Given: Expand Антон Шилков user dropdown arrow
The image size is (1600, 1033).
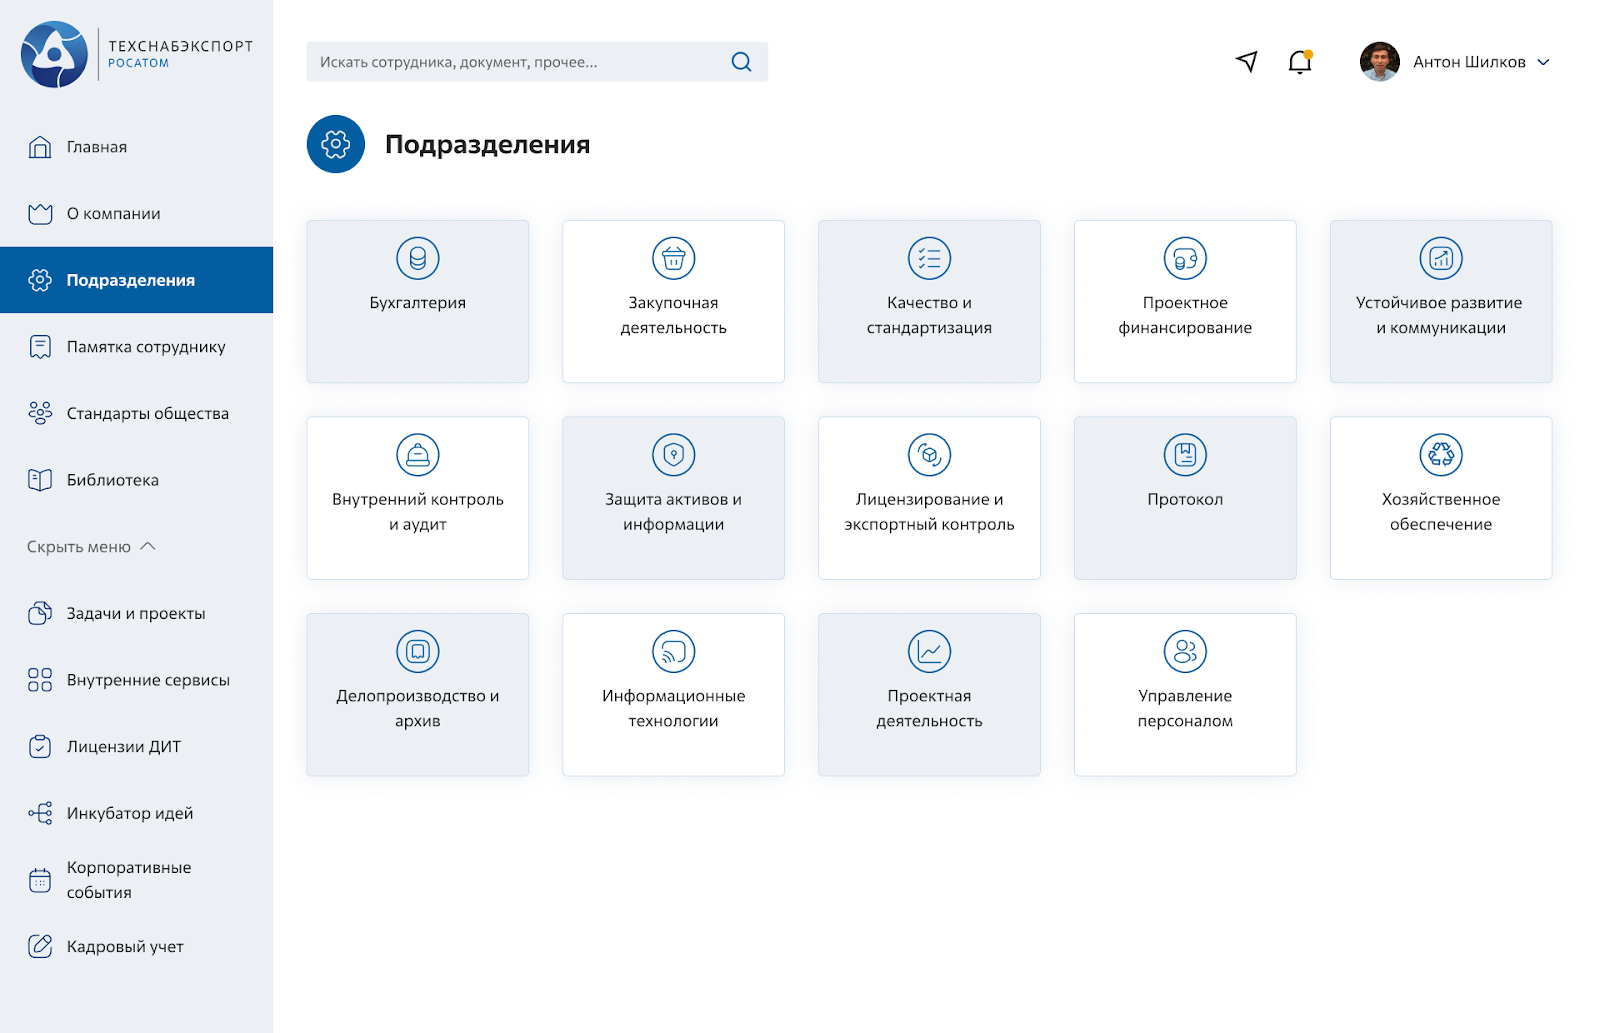Looking at the screenshot, I should pos(1543,62).
